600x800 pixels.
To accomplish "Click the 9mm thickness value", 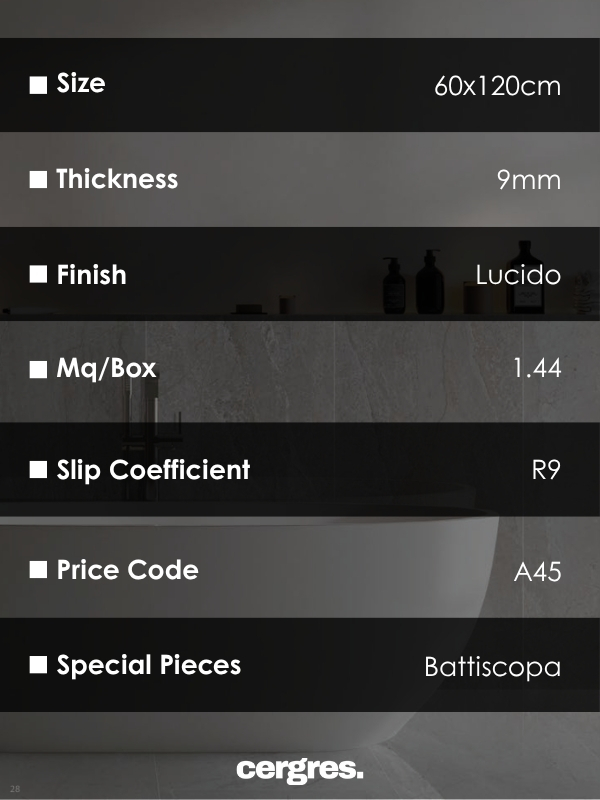I will [x=528, y=181].
